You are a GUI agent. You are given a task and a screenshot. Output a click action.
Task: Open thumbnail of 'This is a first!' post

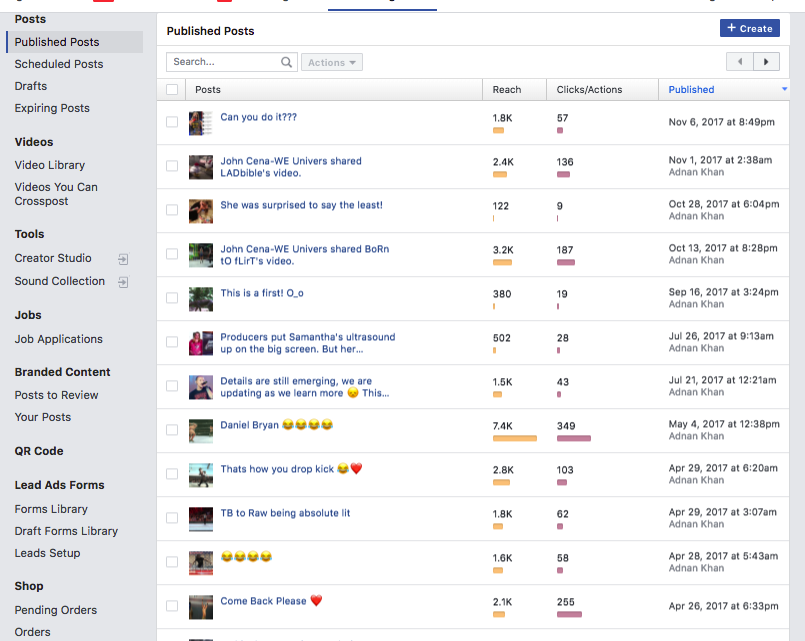pyautogui.click(x=201, y=299)
